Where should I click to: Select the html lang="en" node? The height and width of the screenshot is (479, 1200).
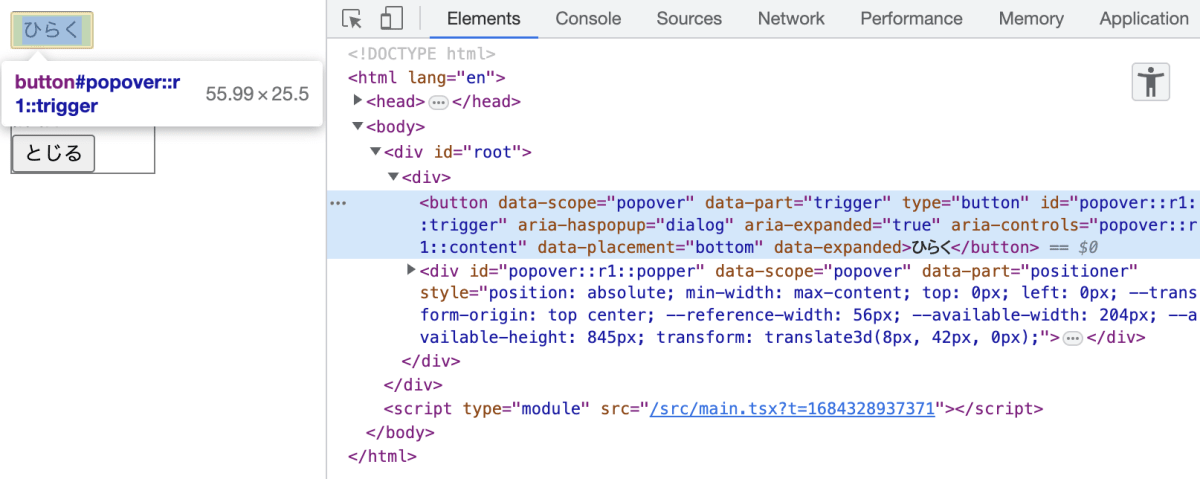click(427, 77)
